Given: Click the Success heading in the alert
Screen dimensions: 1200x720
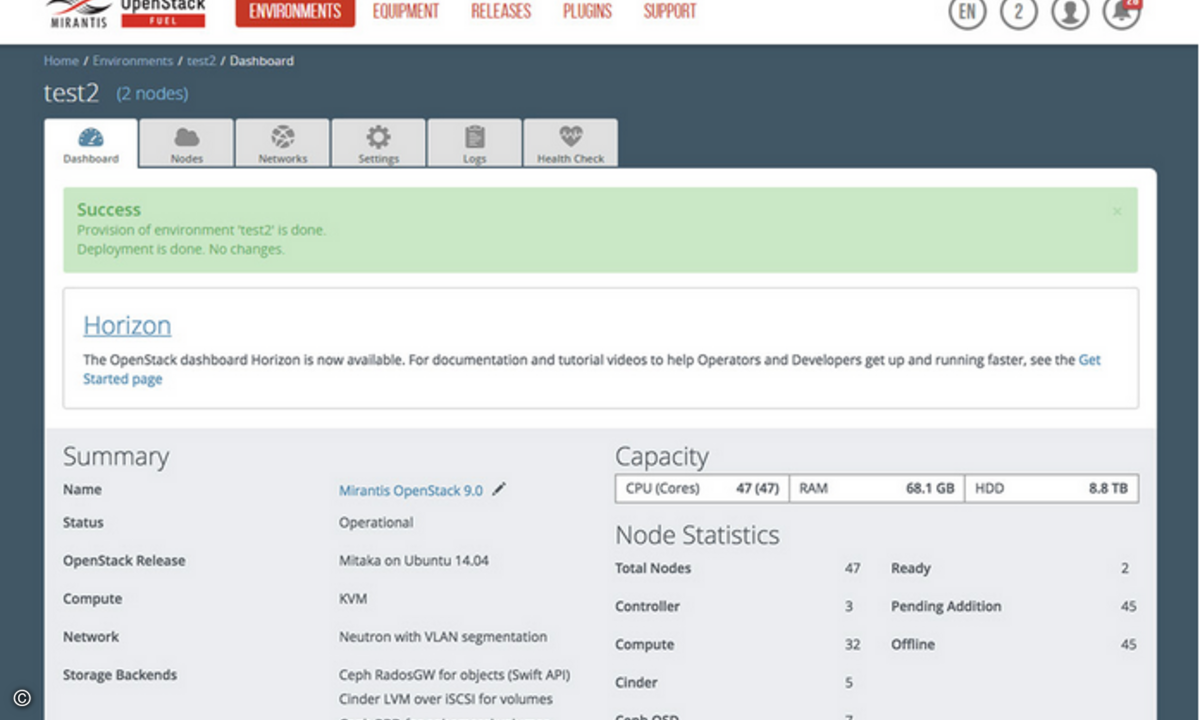Looking at the screenshot, I should coord(109,210).
